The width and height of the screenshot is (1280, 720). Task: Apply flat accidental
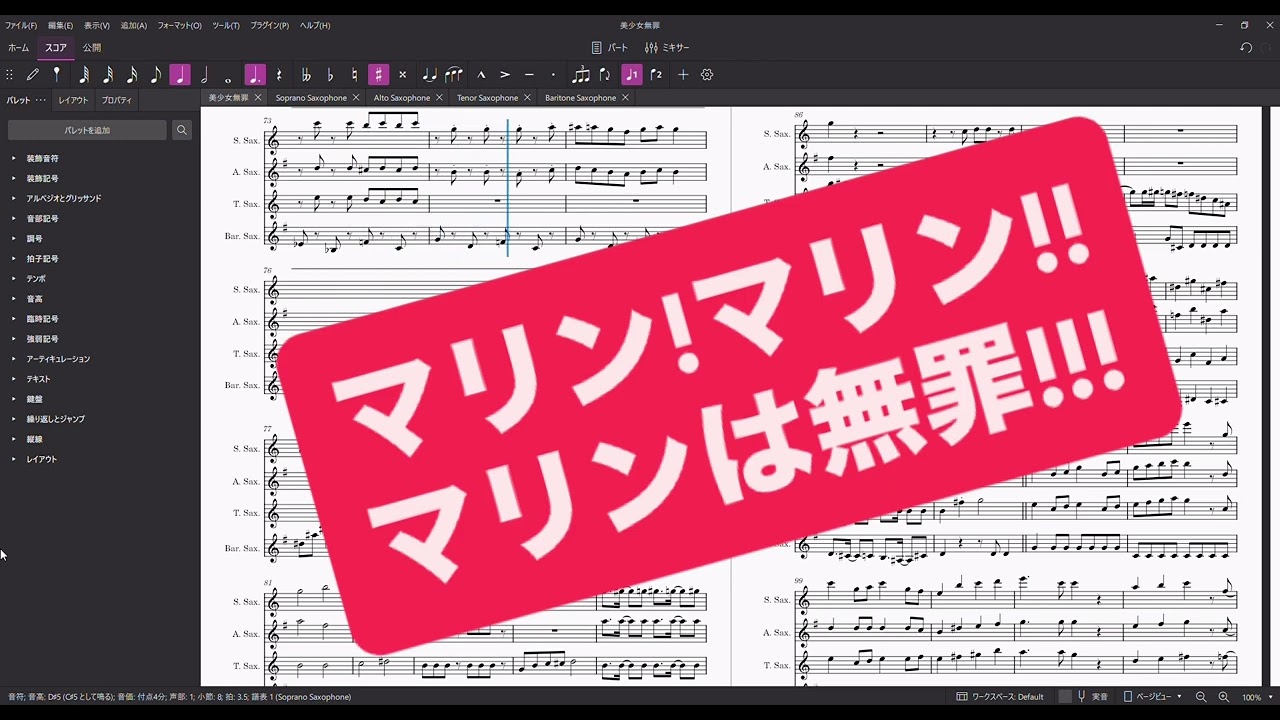point(330,75)
